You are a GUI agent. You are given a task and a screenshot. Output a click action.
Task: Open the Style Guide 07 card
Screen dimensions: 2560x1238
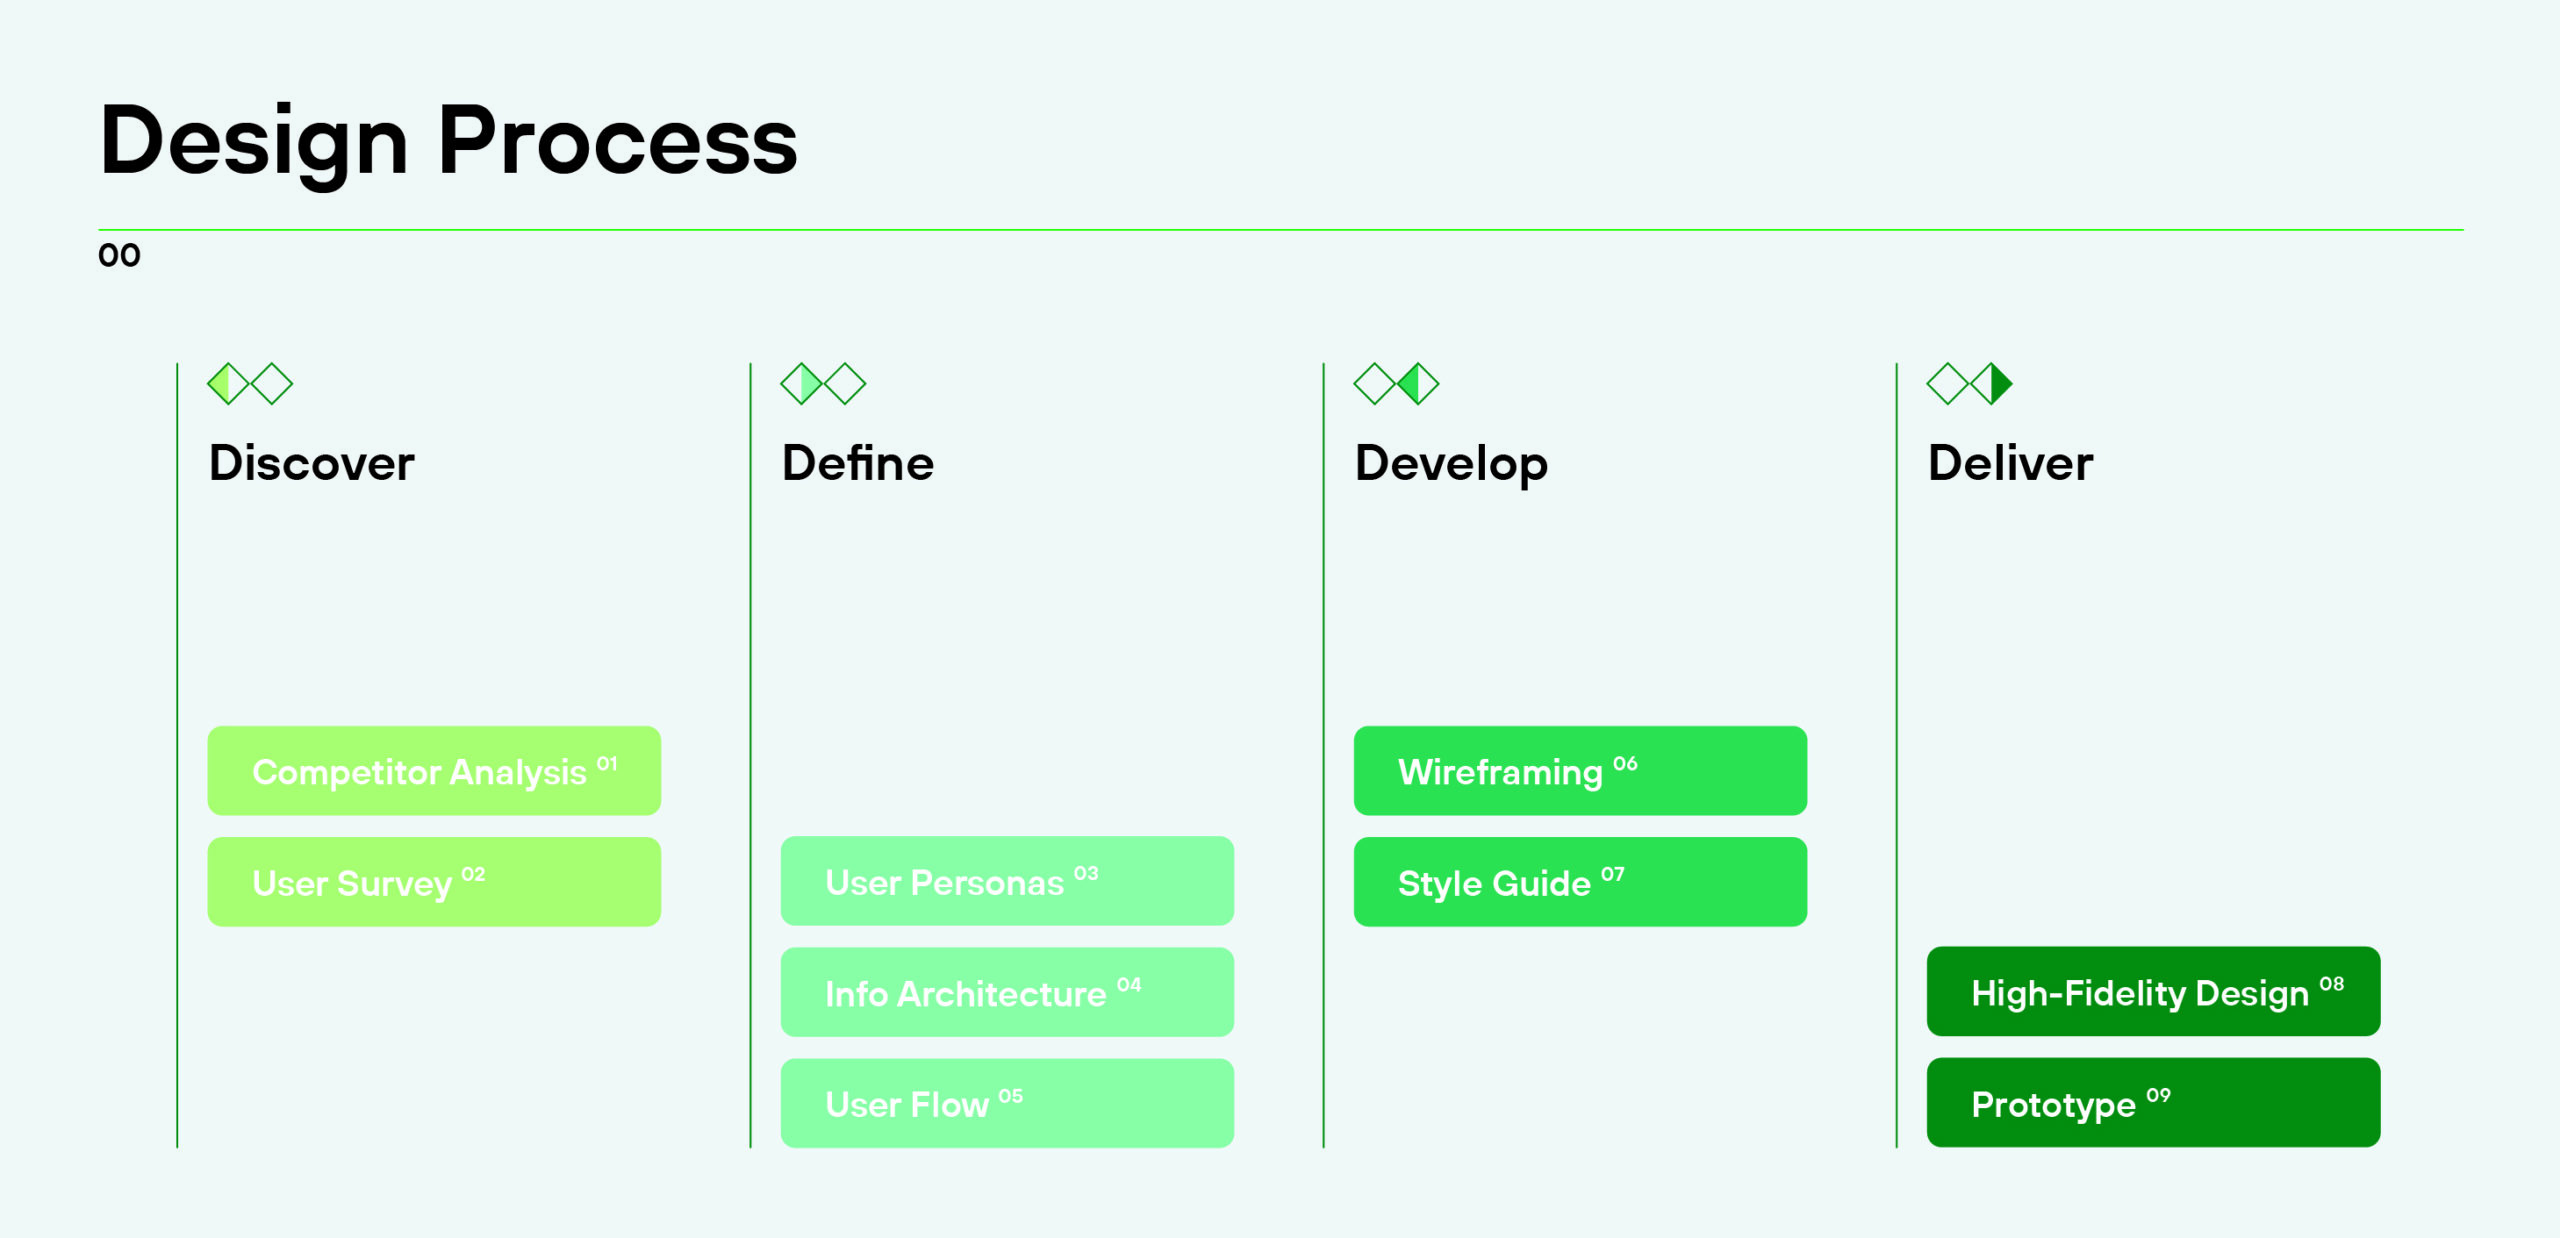coord(1580,882)
